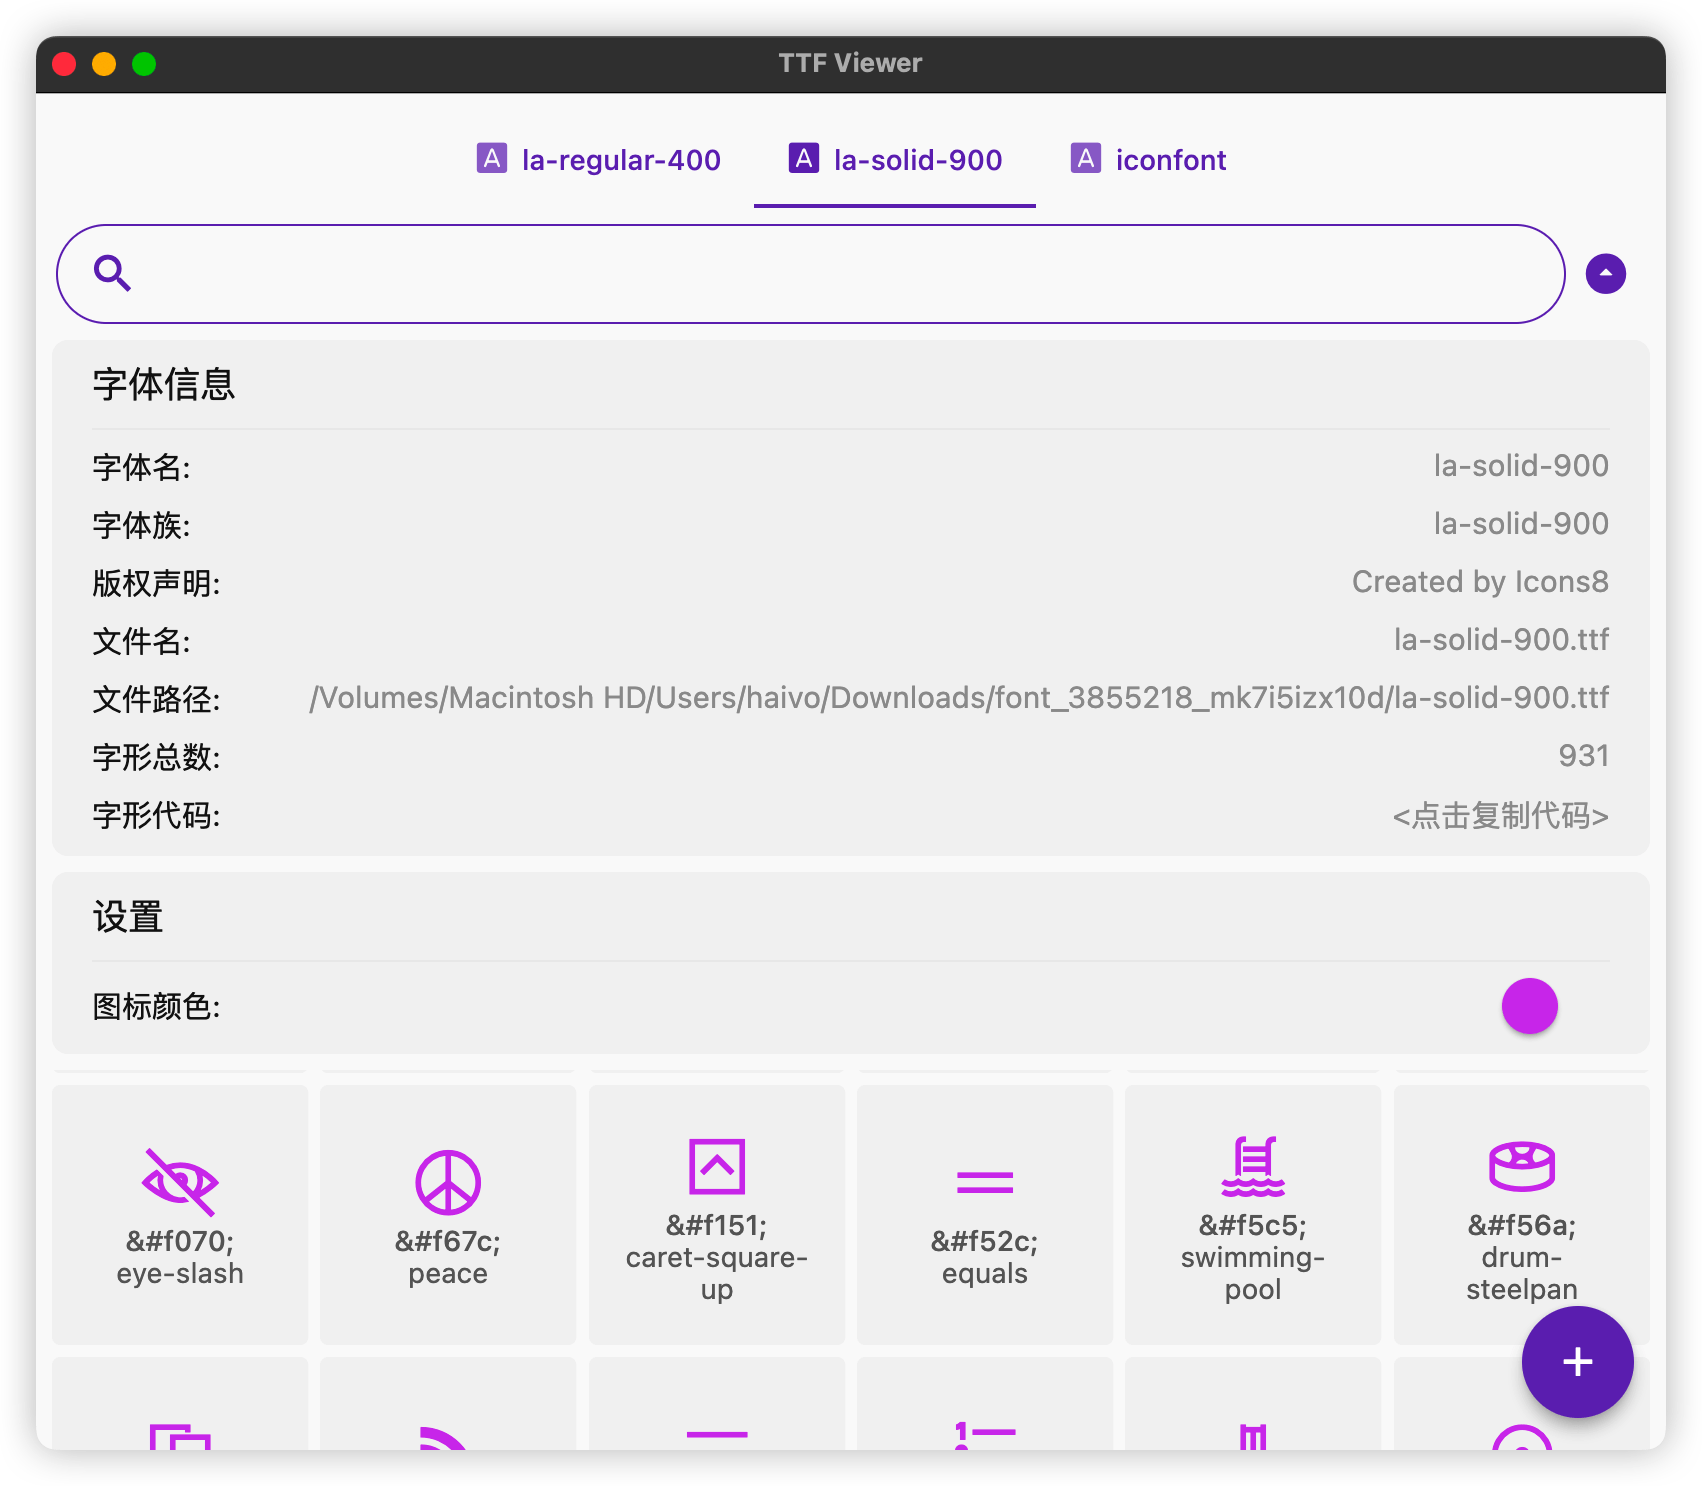Click the TTF Viewer window title

pyautogui.click(x=851, y=63)
